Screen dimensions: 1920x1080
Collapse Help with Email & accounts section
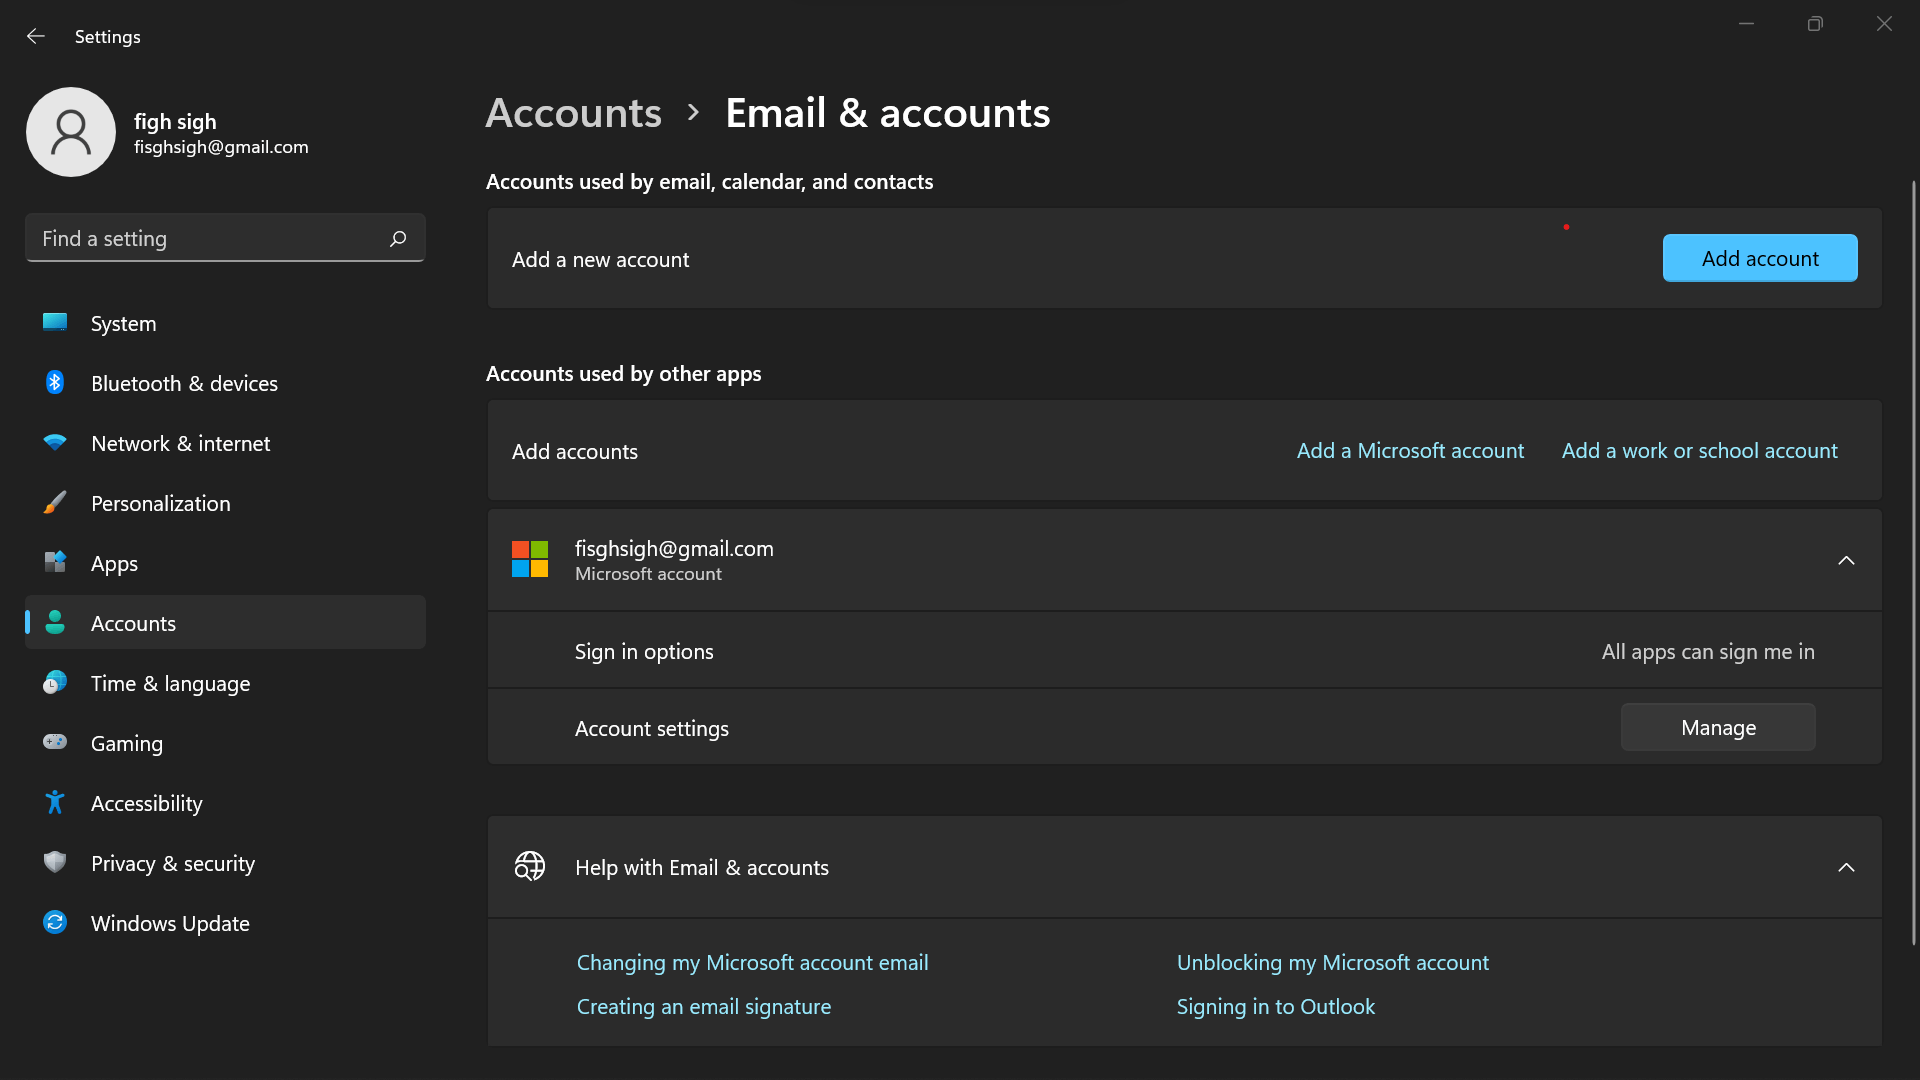coord(1846,868)
